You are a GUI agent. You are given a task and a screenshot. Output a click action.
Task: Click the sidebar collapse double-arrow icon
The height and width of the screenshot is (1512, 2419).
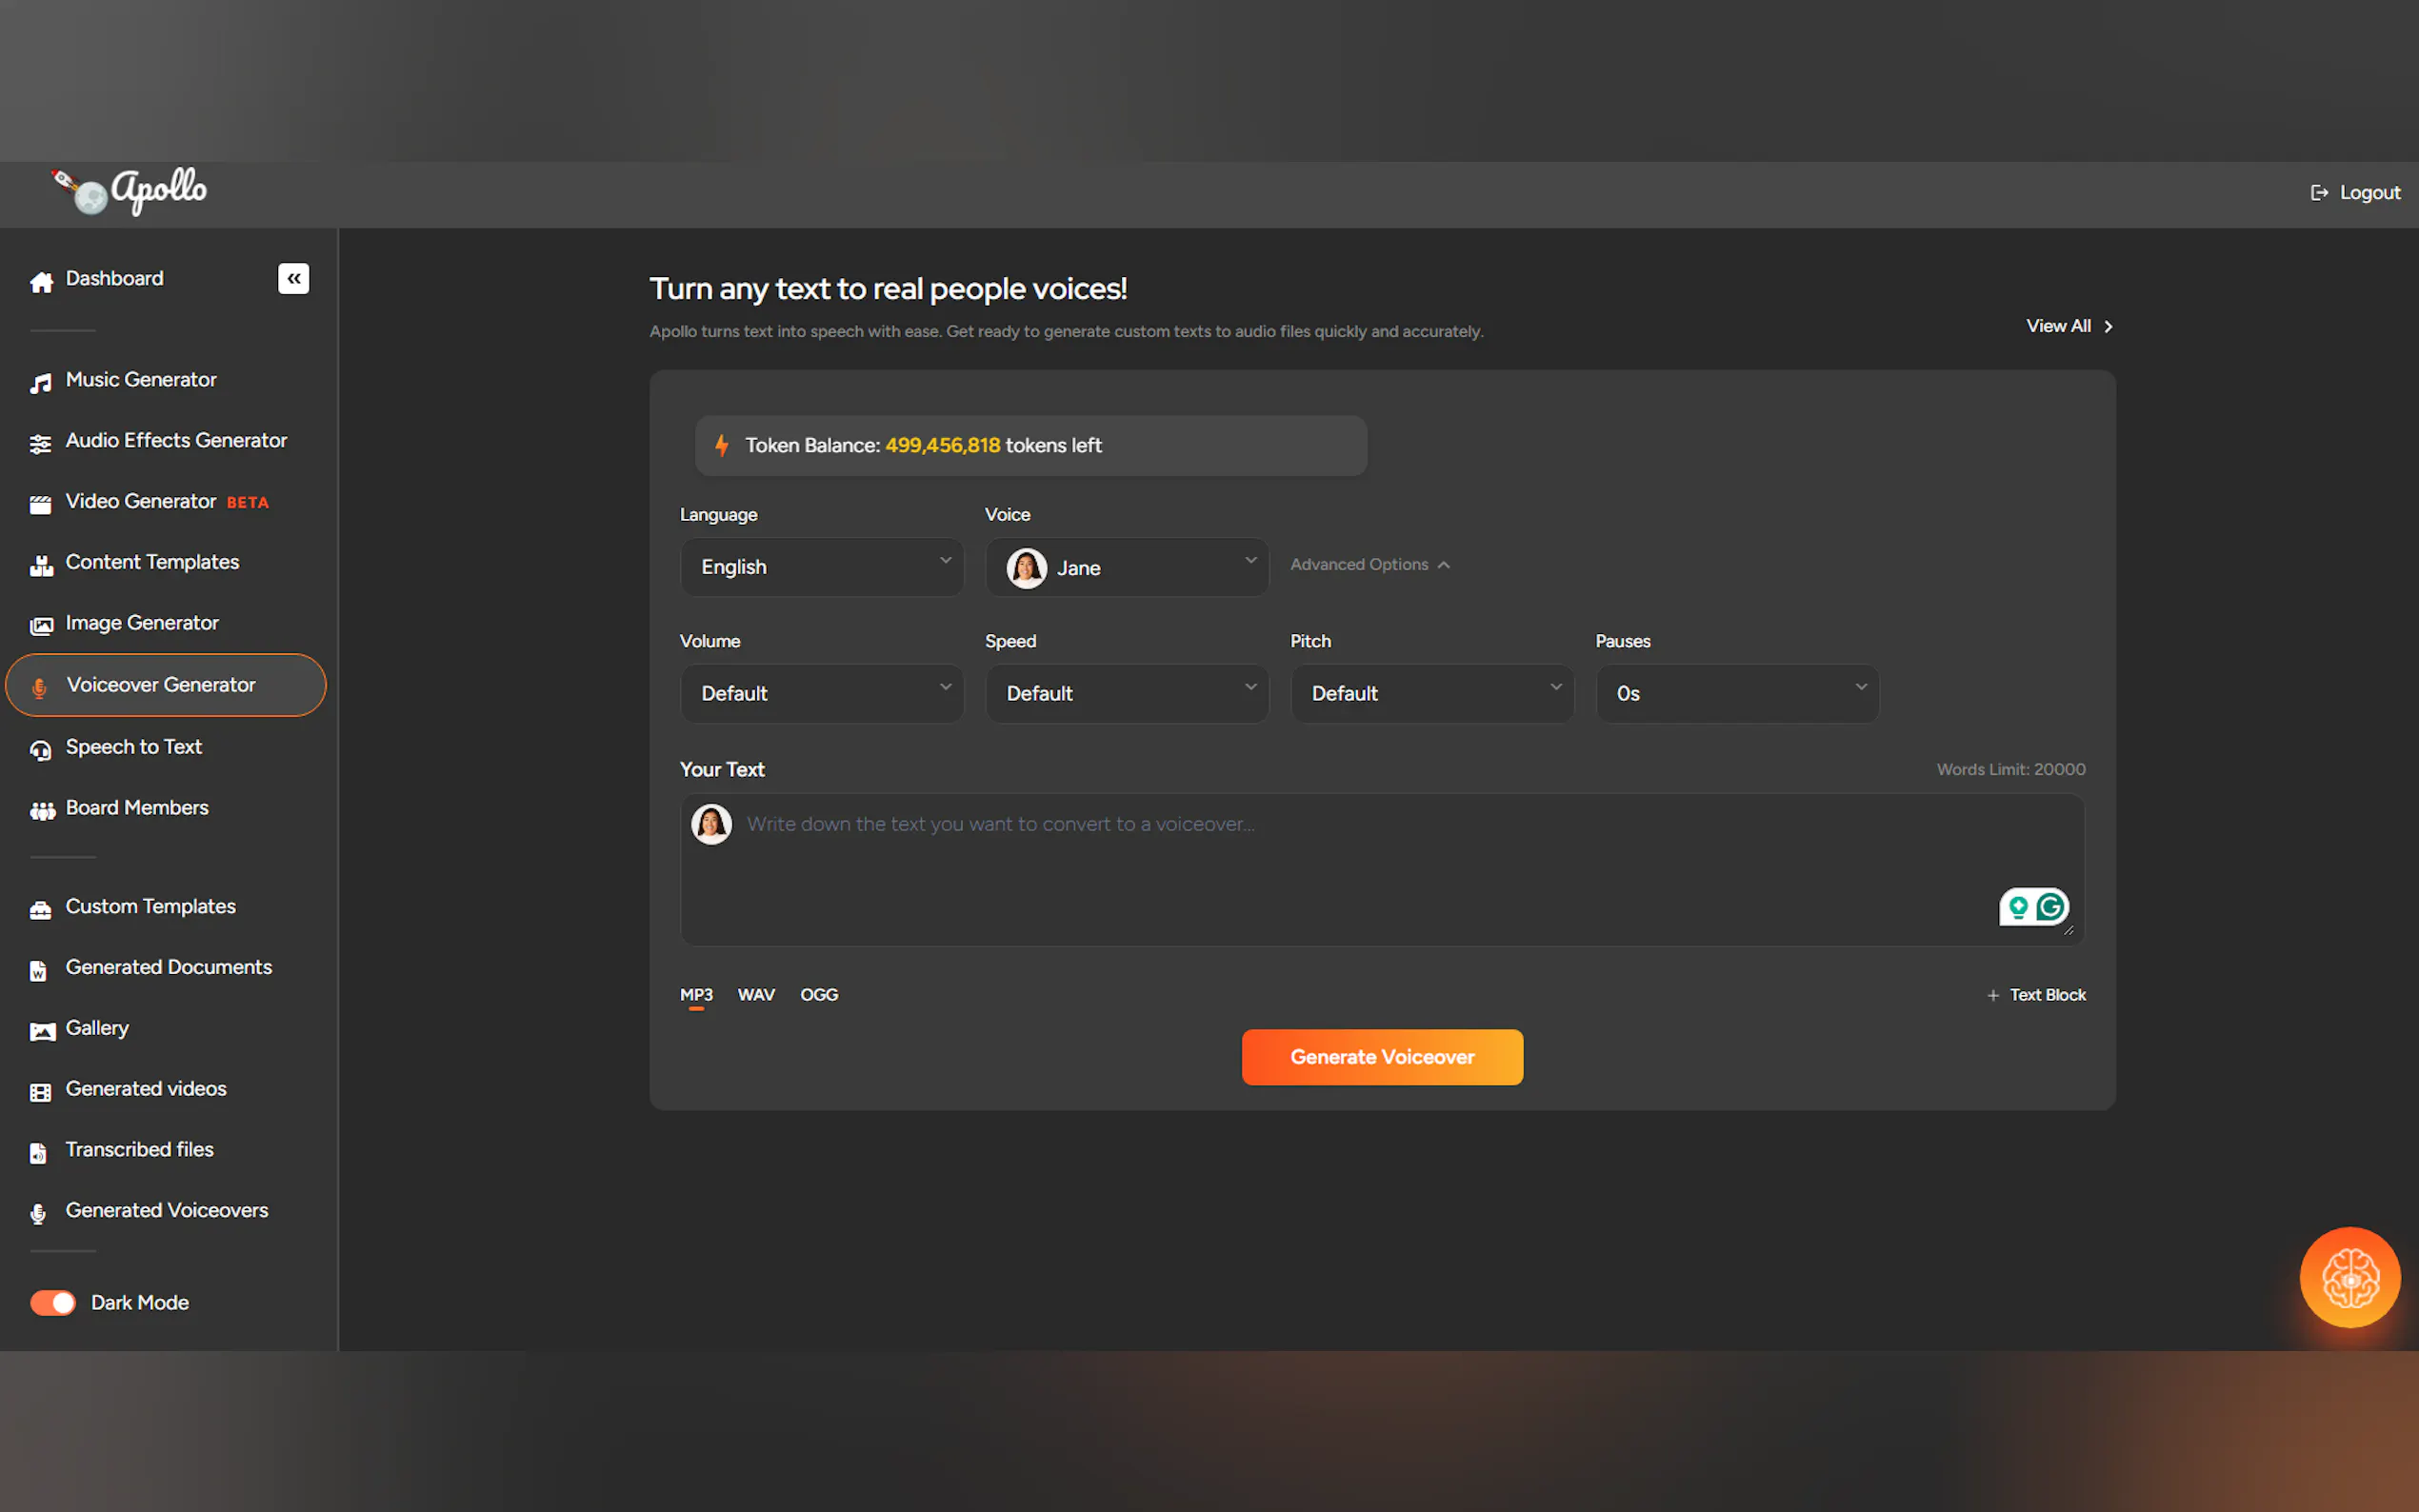[293, 278]
